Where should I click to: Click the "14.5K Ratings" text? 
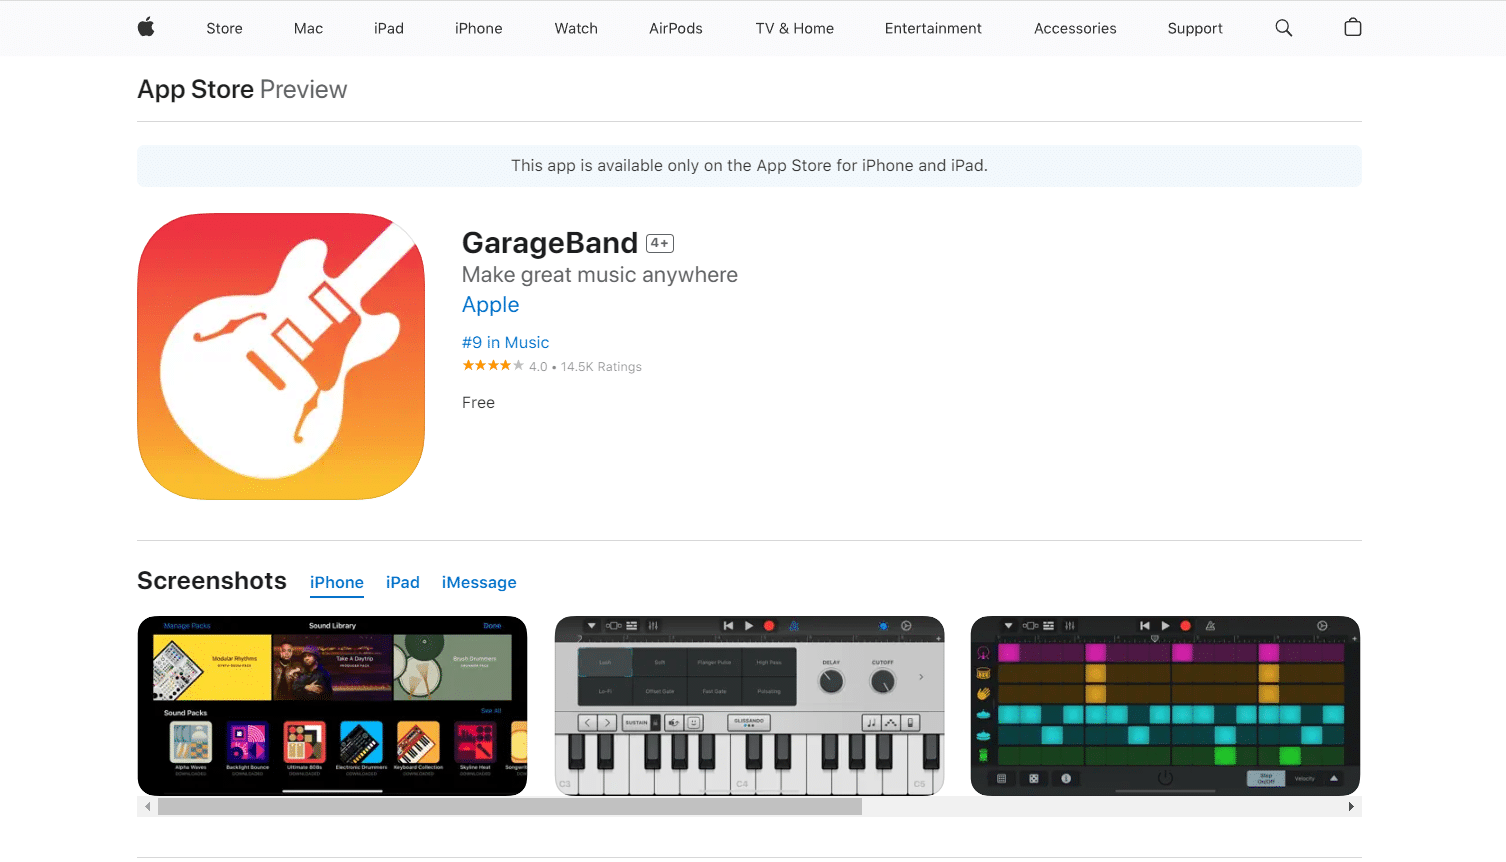[x=601, y=367]
